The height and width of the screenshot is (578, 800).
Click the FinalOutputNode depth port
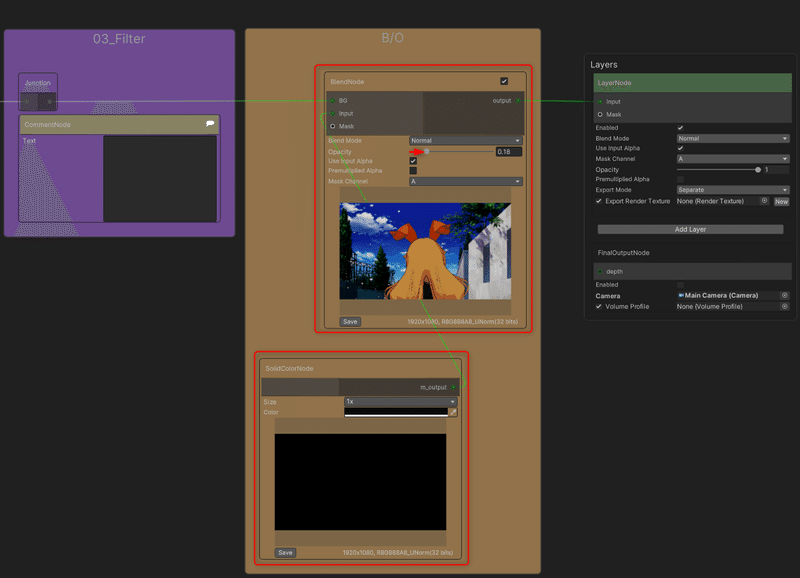coord(600,271)
